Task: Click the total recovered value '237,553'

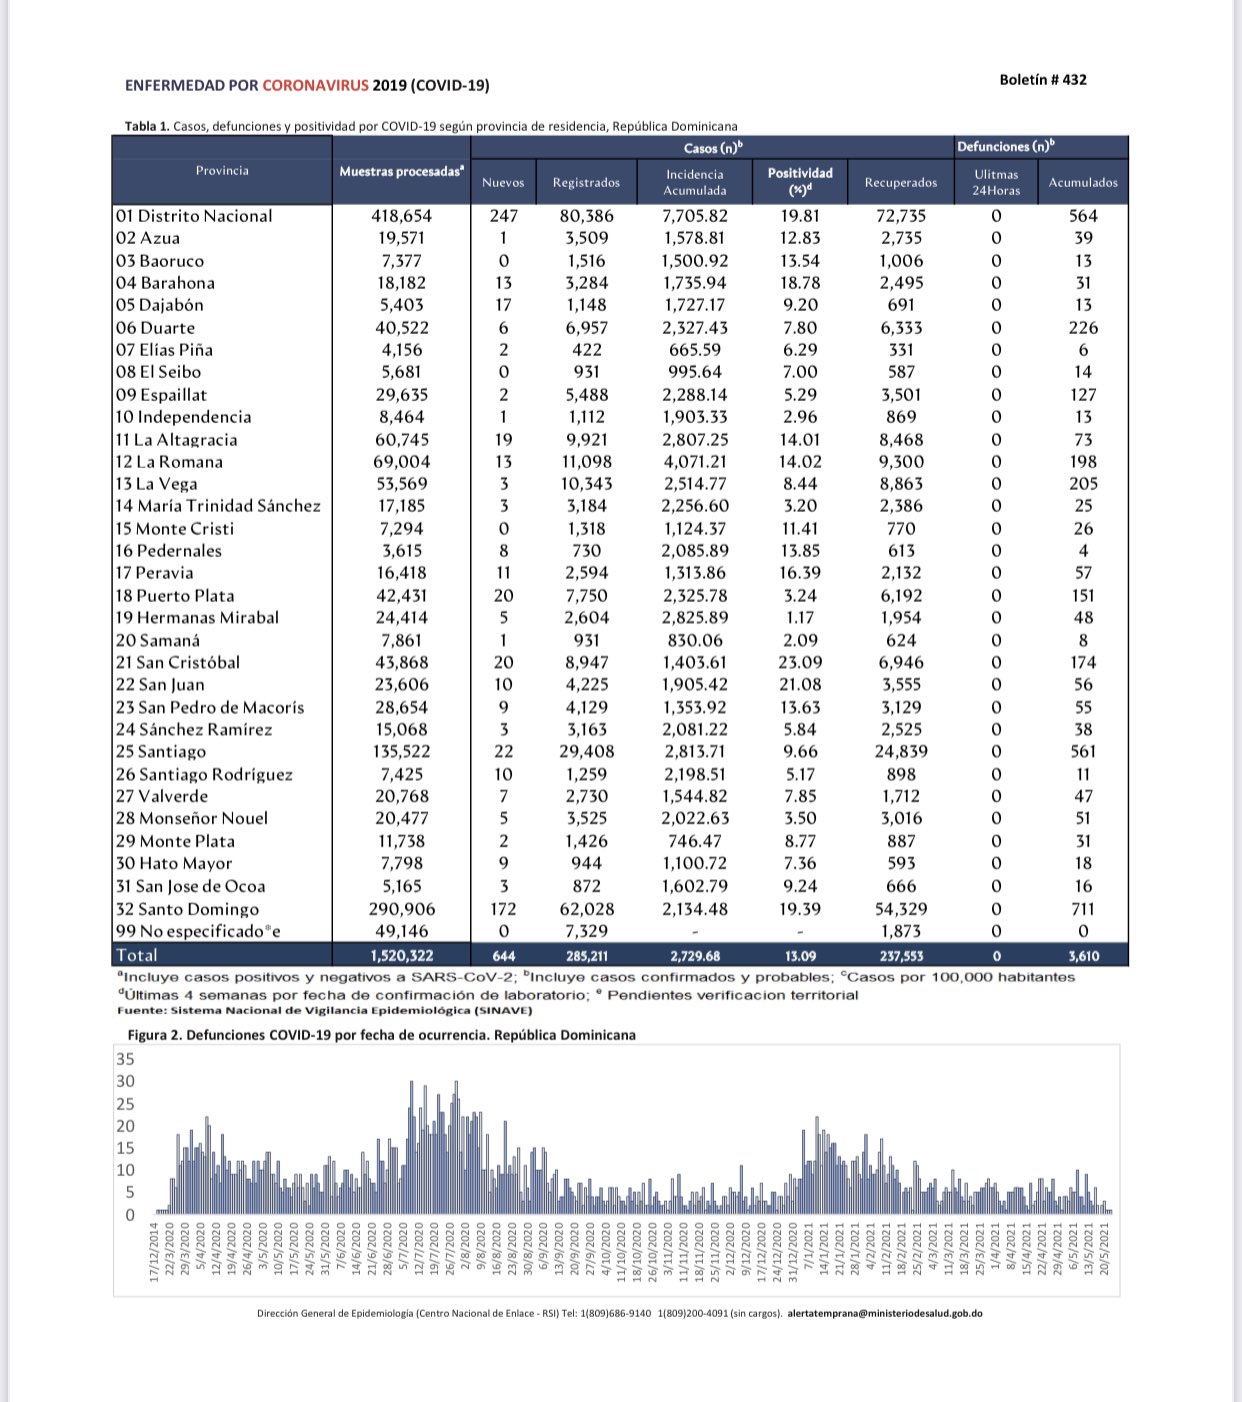Action: [x=901, y=956]
